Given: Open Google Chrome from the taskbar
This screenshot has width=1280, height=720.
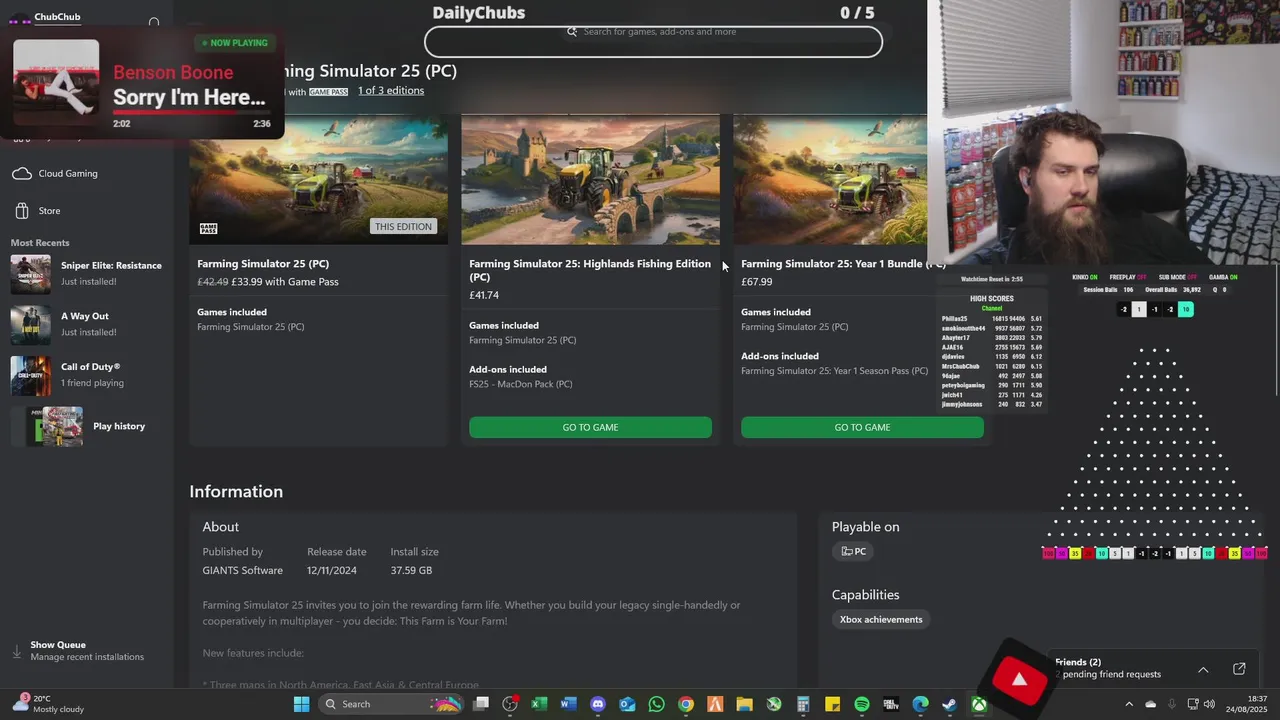Looking at the screenshot, I should click(x=686, y=704).
